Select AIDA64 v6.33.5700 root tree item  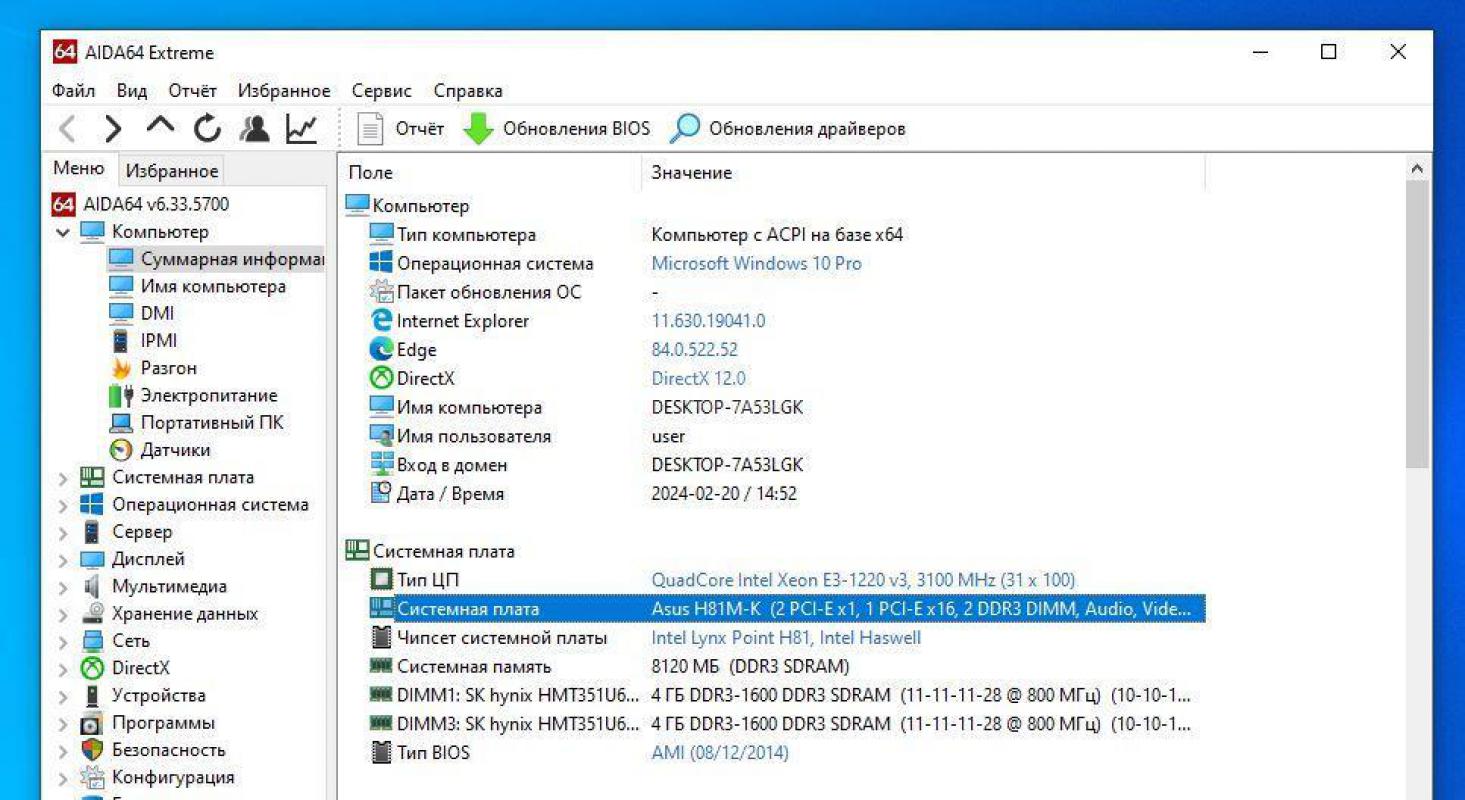click(x=140, y=204)
